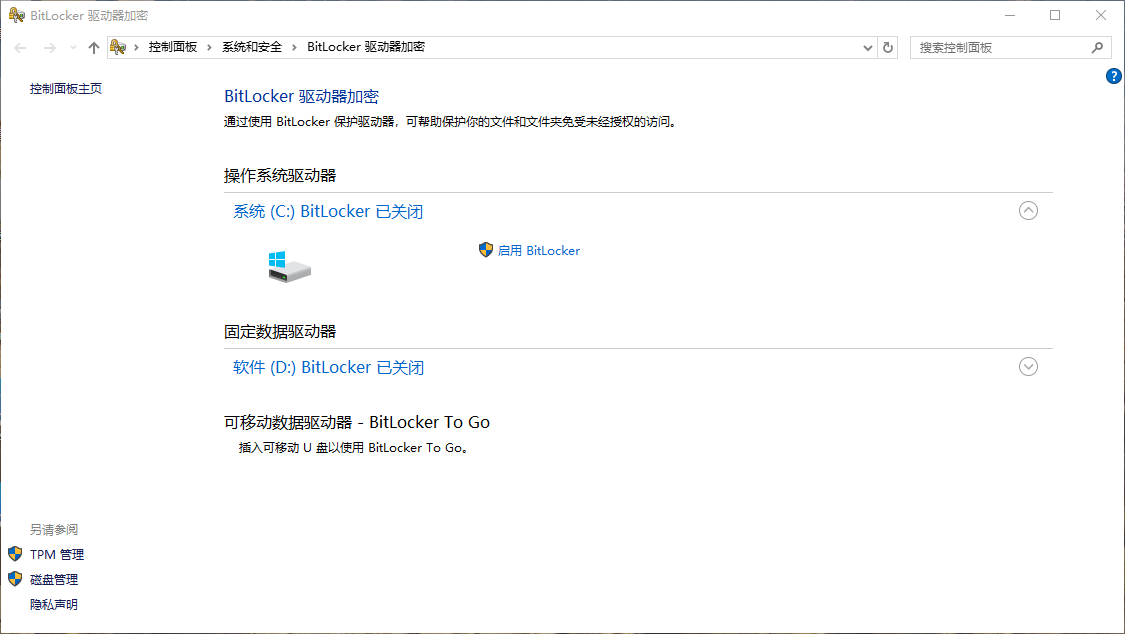
Task: Click BitLocker 驱动器加密 breadcrumb
Action: 366,47
